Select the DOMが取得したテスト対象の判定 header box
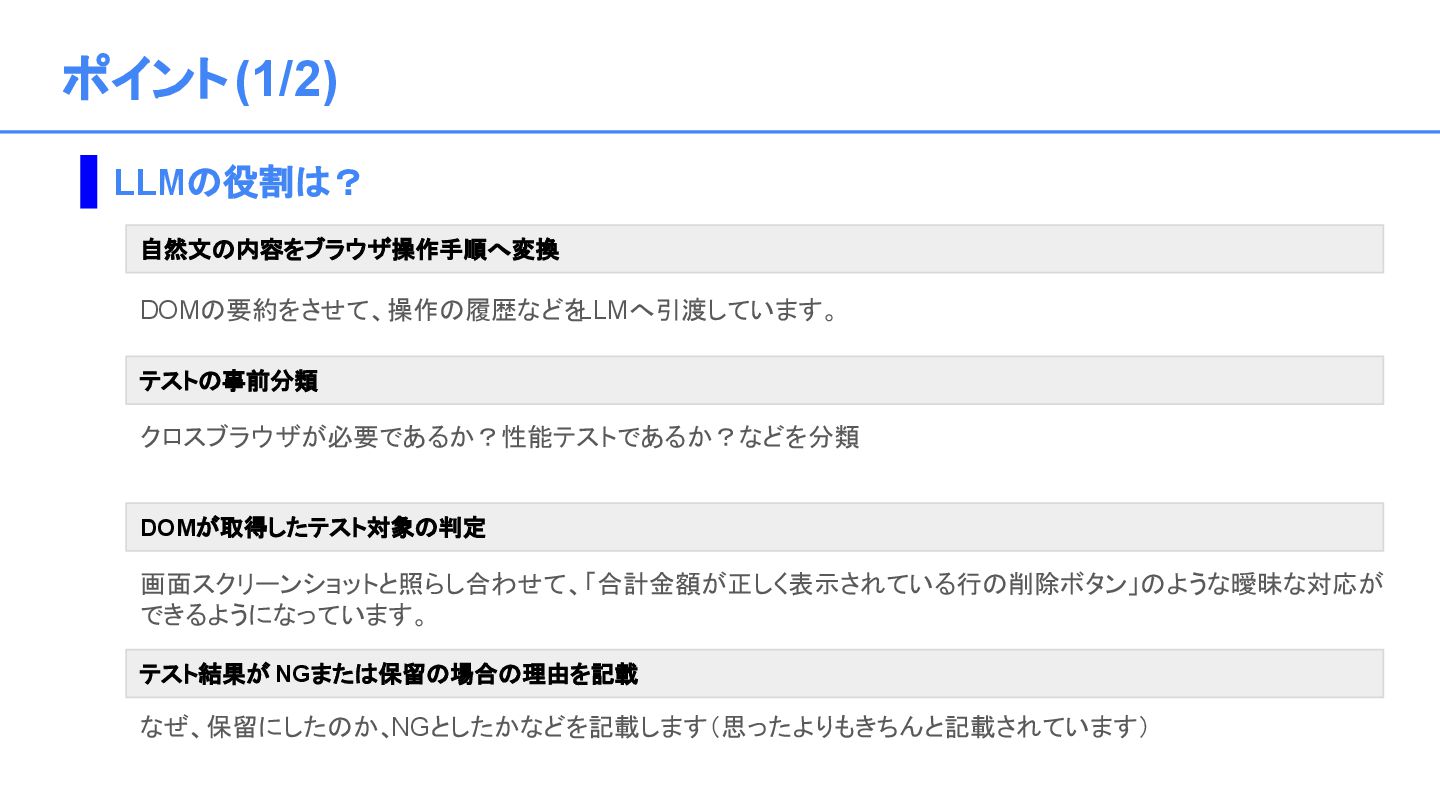The height and width of the screenshot is (810, 1440). click(x=754, y=527)
